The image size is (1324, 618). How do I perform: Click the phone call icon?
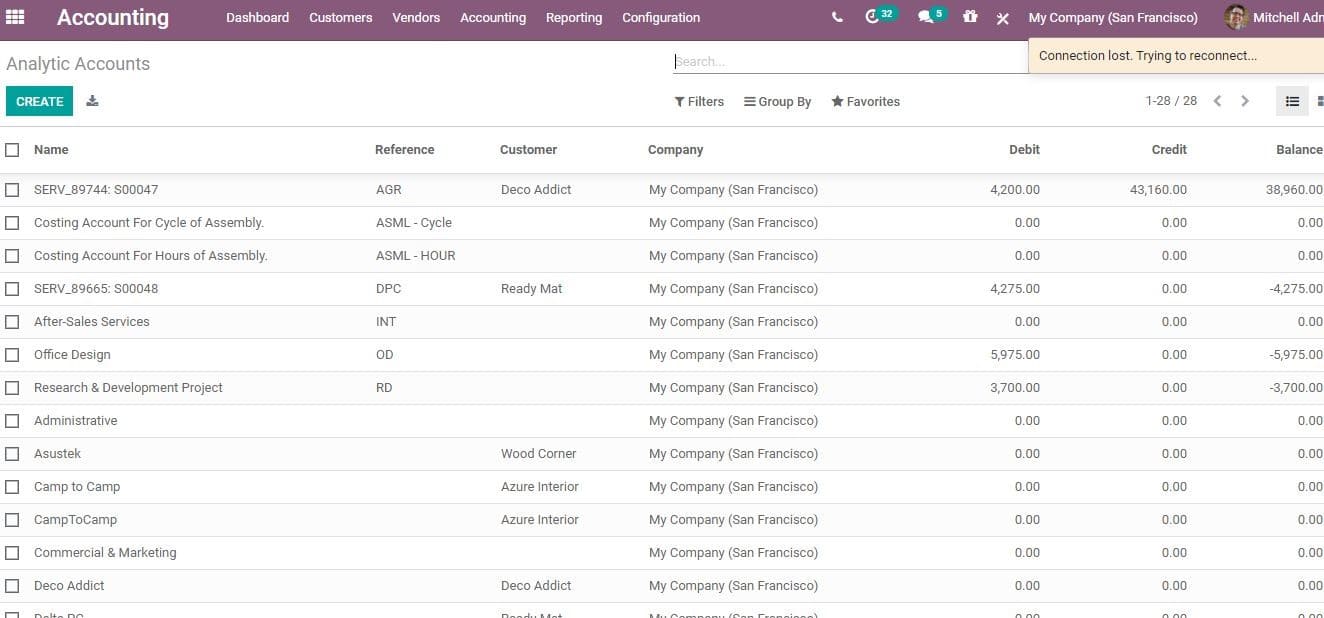[x=837, y=17]
